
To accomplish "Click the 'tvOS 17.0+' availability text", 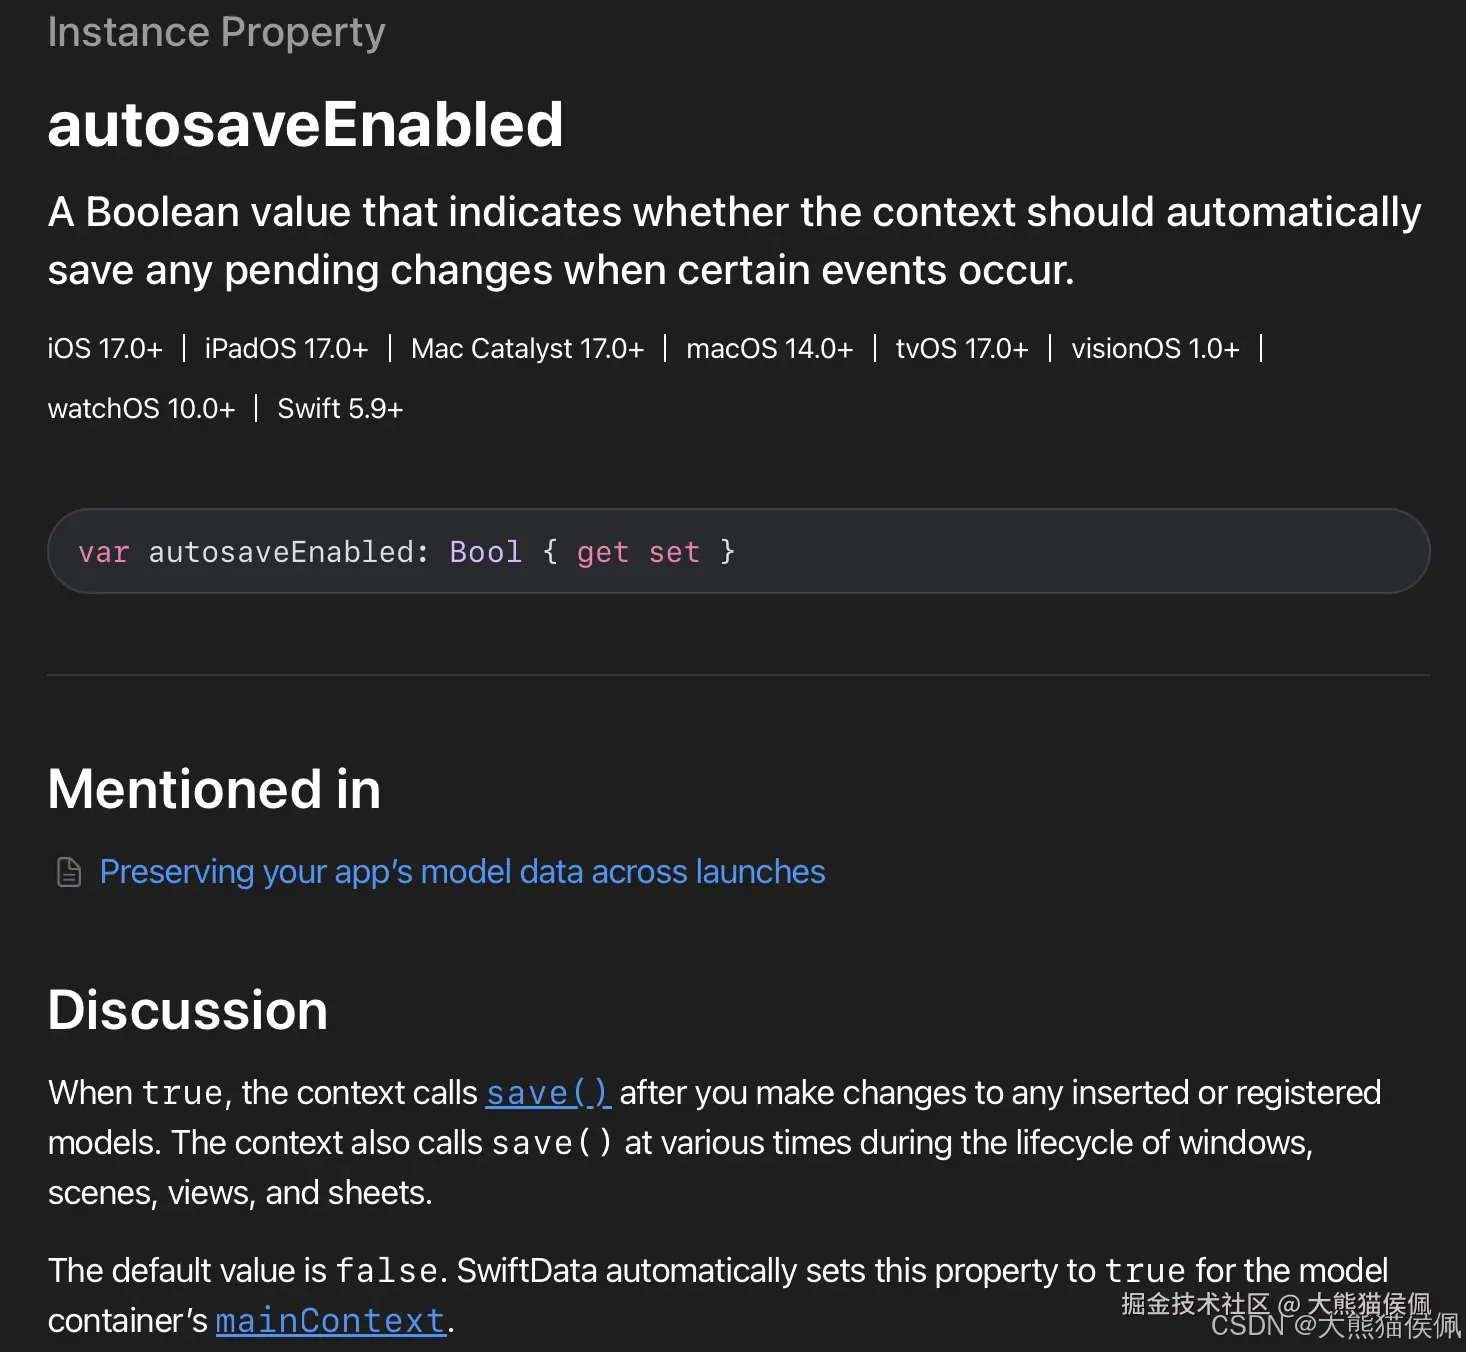I will (x=962, y=348).
